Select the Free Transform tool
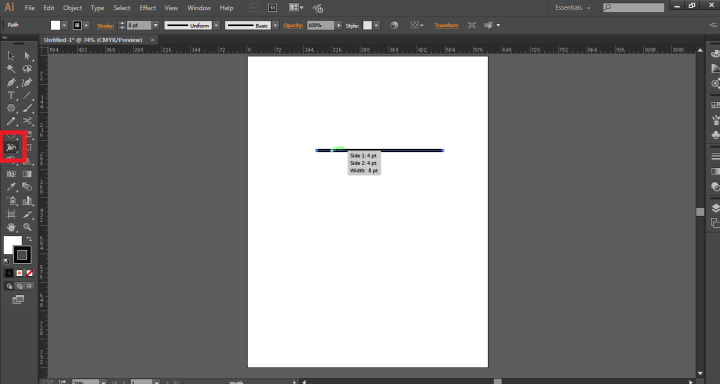Image resolution: width=720 pixels, height=384 pixels. 28,147
